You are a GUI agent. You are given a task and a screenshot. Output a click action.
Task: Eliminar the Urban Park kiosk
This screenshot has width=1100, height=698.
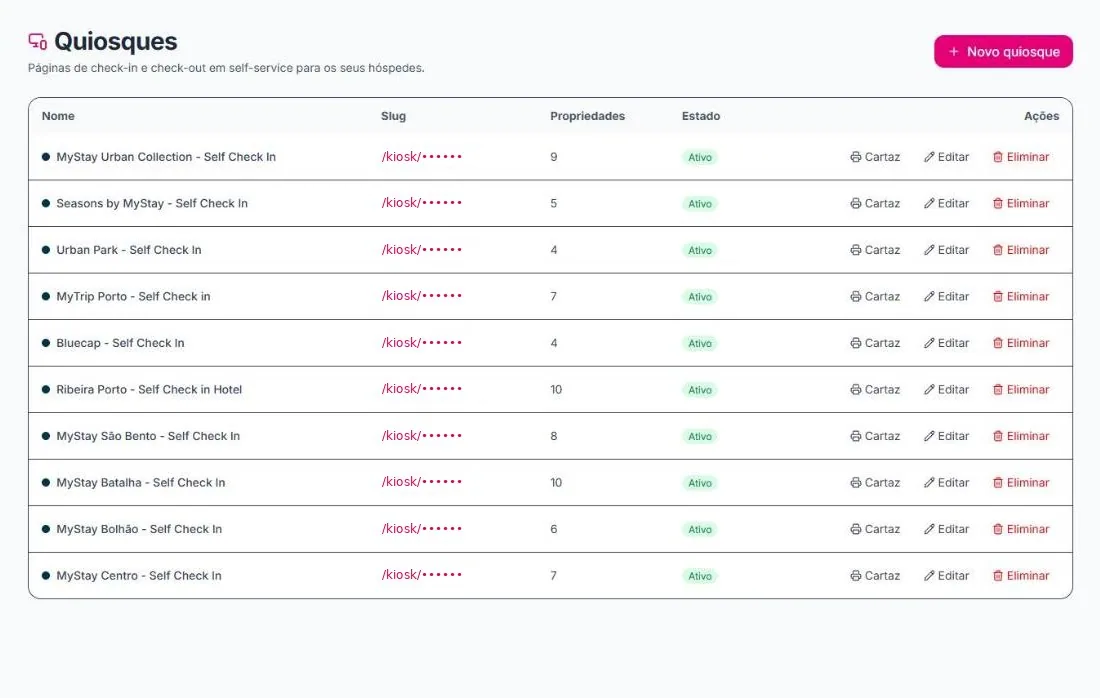pyautogui.click(x=1021, y=250)
